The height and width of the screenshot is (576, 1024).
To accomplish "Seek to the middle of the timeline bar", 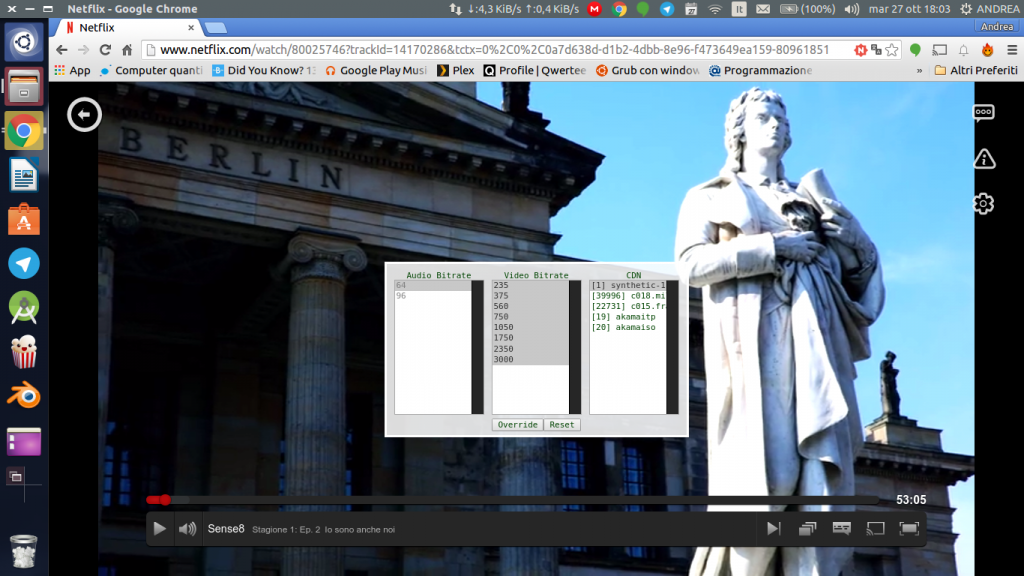I will pyautogui.click(x=513, y=500).
